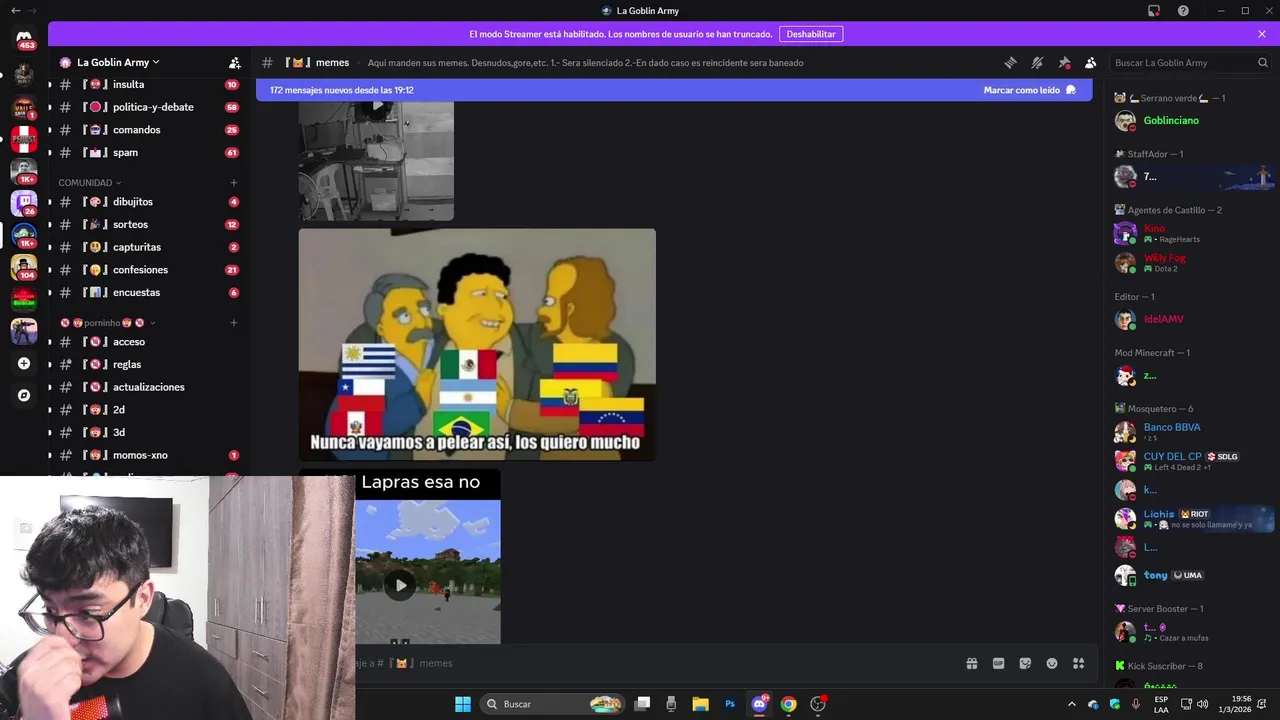This screenshot has width=1280, height=720.
Task: Open the Threads icon in channel header
Action: point(1010,62)
